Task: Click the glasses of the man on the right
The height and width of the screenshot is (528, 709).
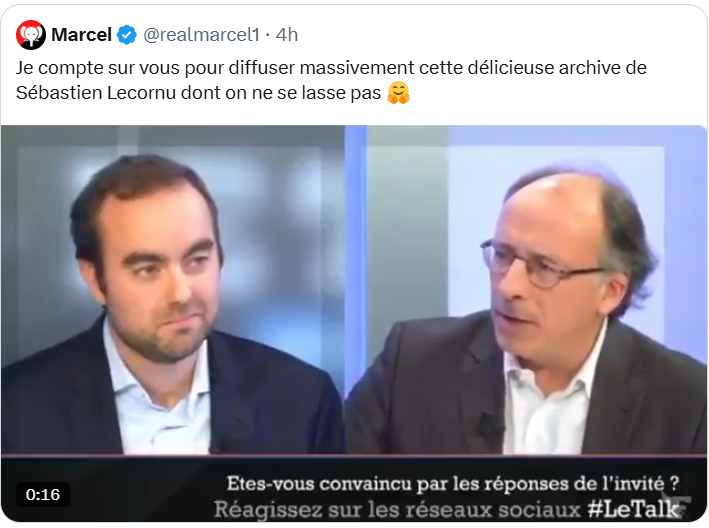Action: (538, 265)
